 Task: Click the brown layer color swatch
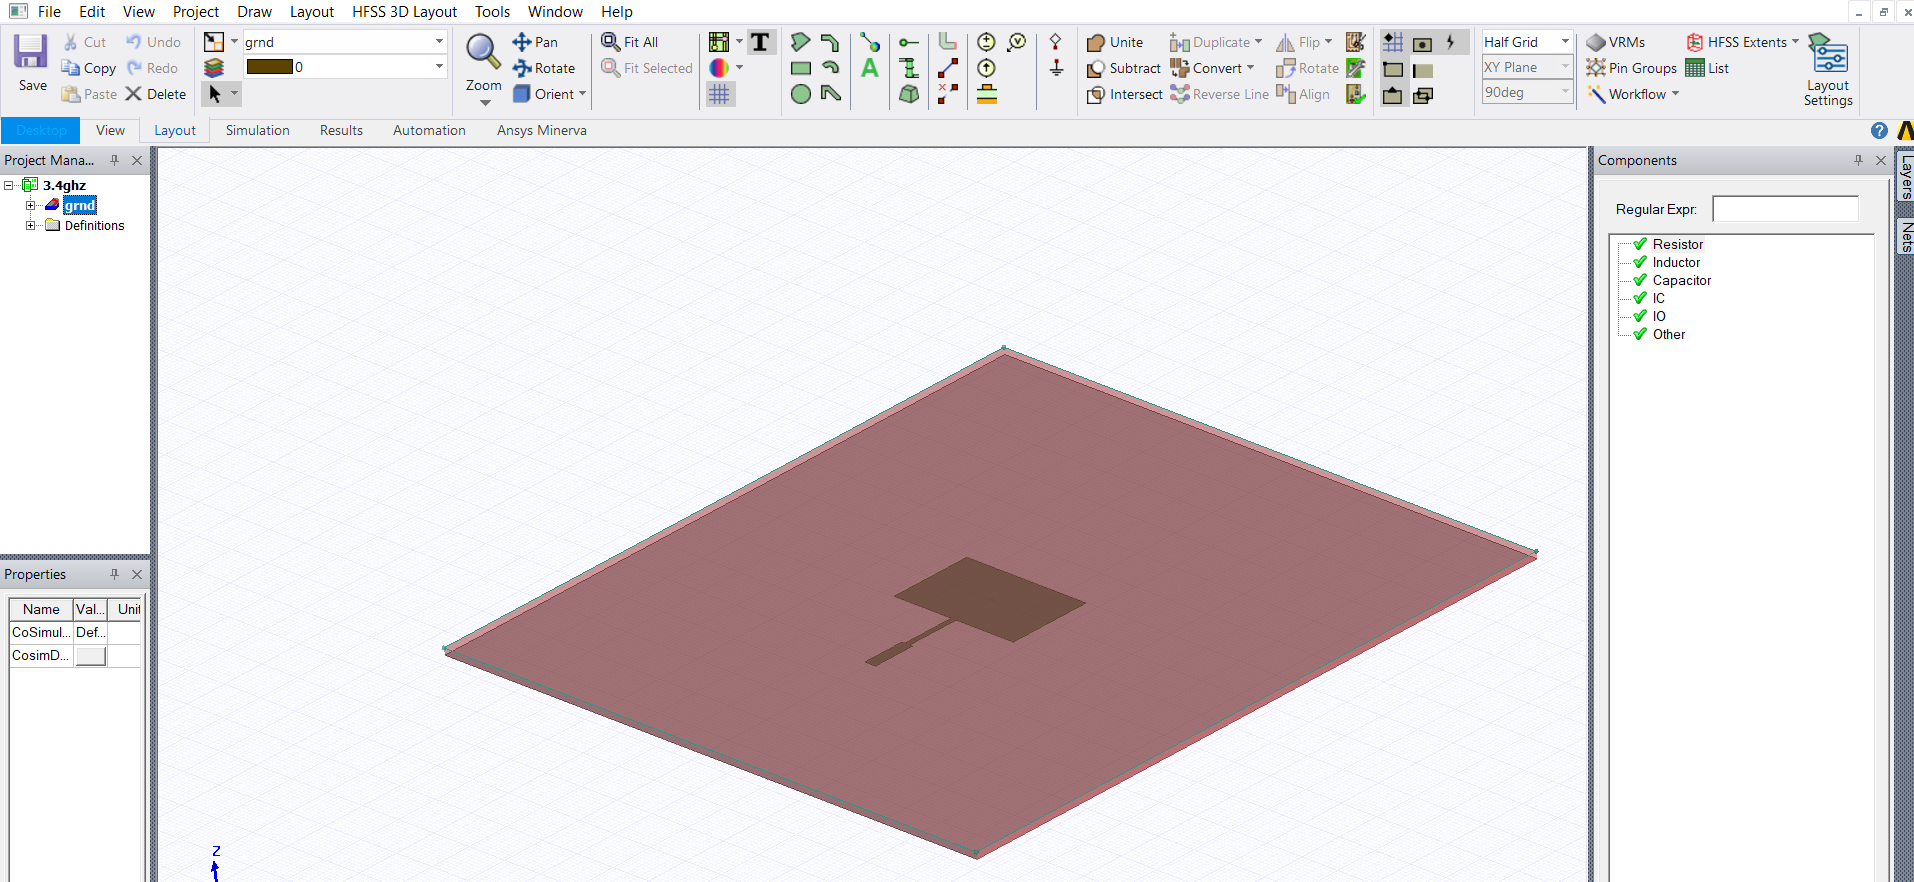tap(269, 67)
